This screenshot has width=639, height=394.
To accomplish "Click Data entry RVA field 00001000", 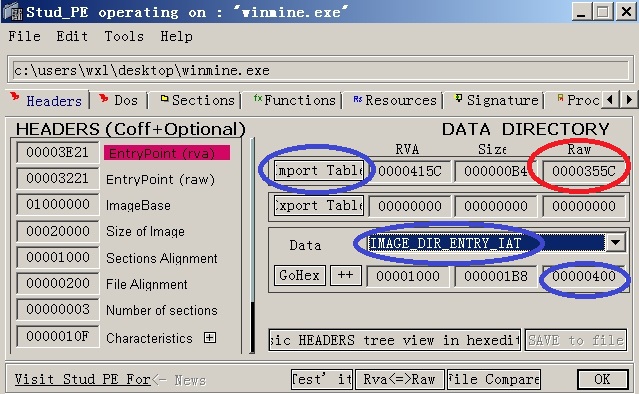I will coord(408,276).
